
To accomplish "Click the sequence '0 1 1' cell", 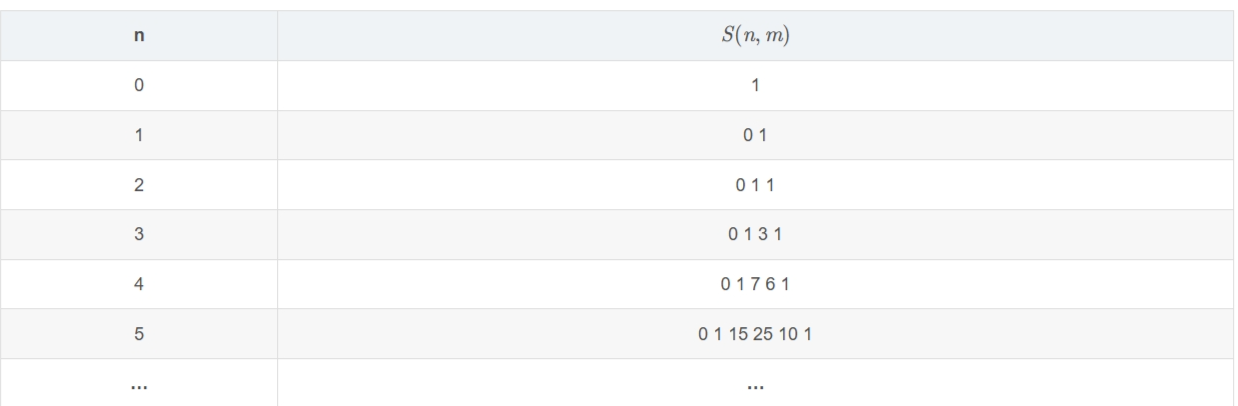I will click(755, 185).
